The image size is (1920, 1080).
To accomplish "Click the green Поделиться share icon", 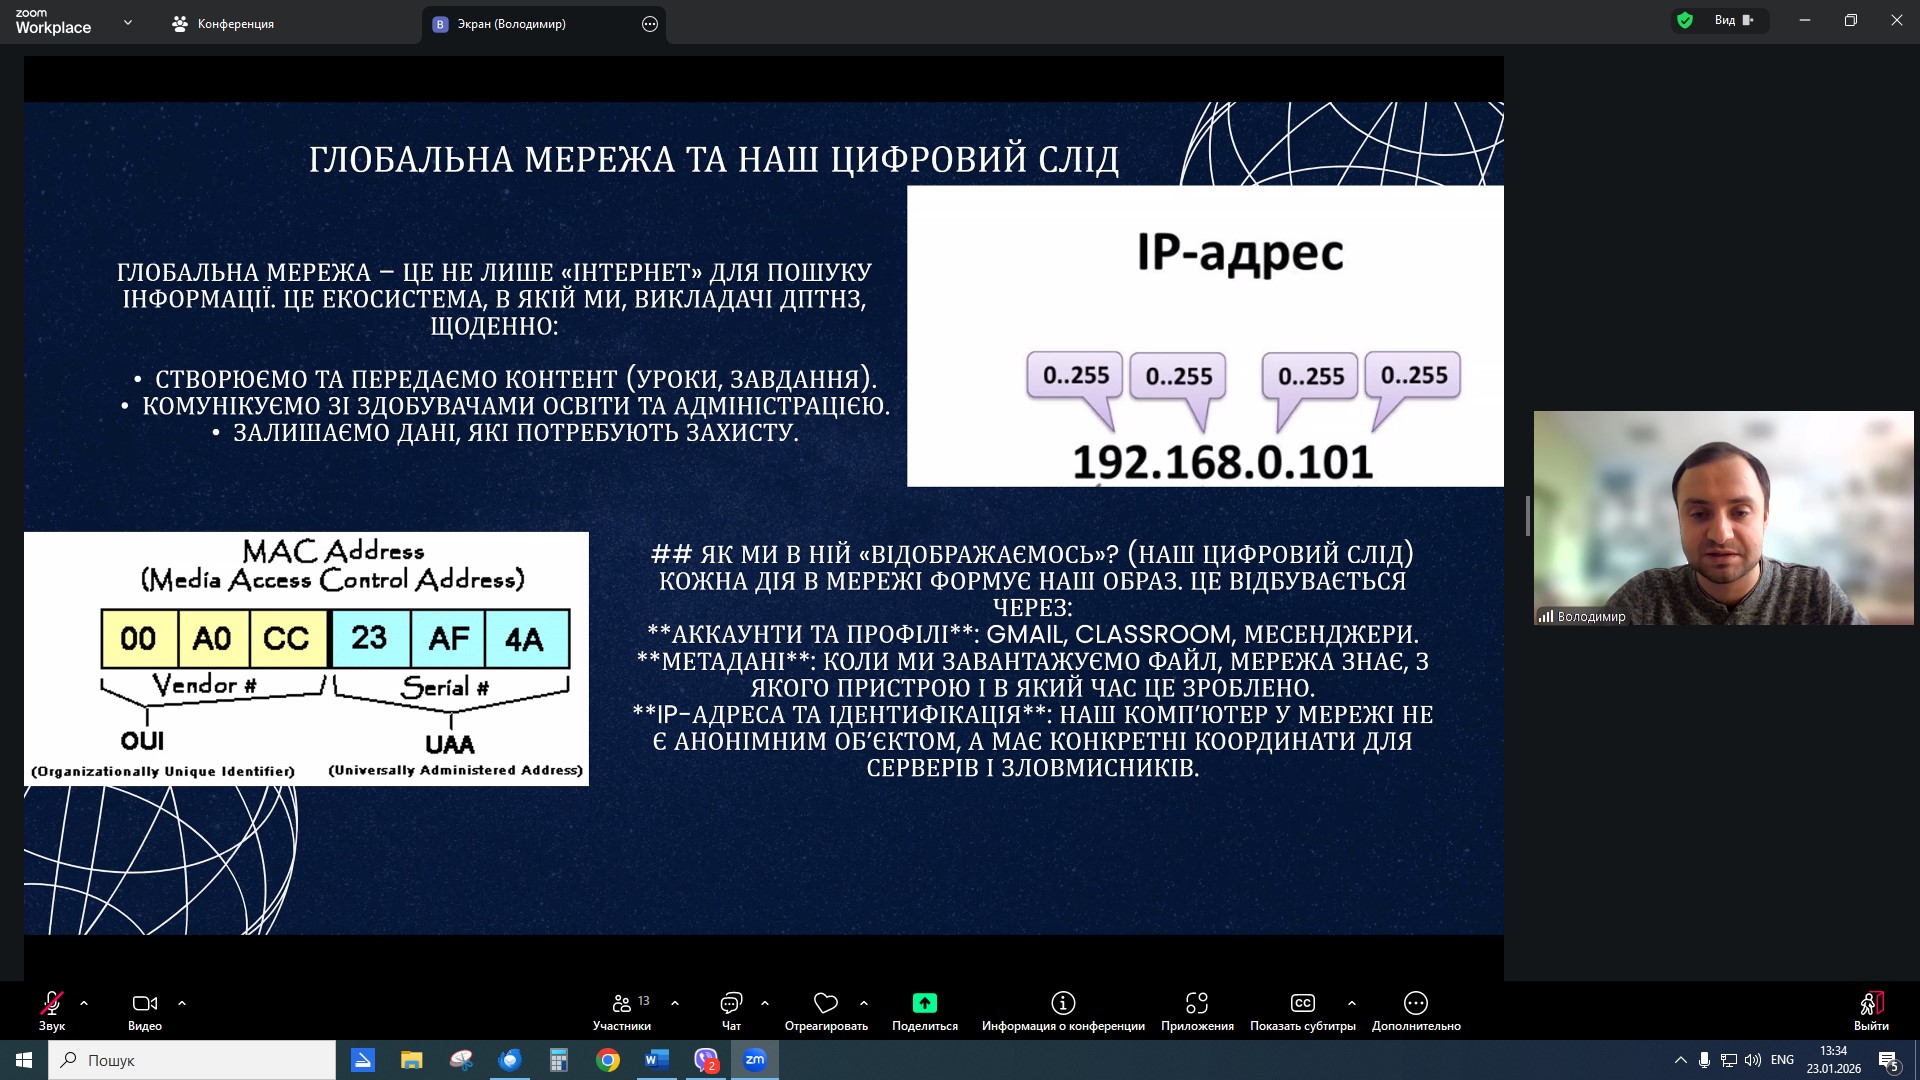I will [x=924, y=1004].
